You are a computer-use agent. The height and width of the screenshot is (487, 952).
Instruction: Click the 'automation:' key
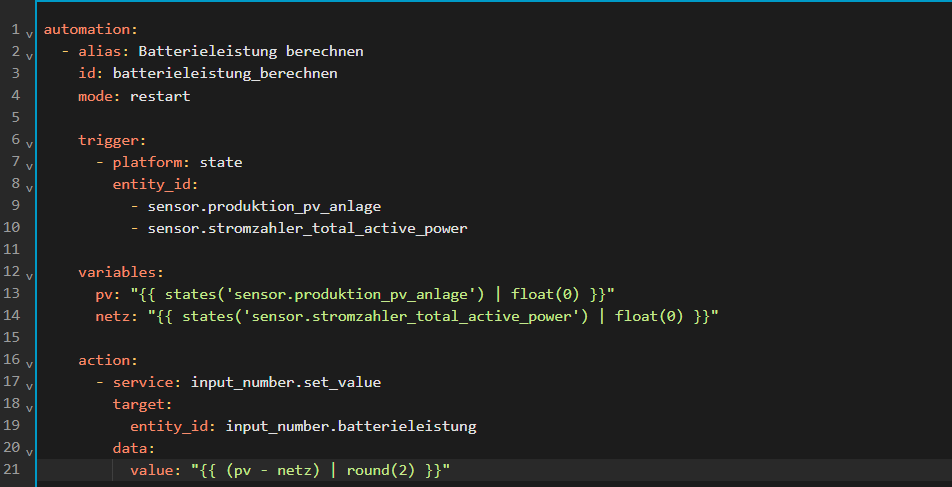pos(91,29)
